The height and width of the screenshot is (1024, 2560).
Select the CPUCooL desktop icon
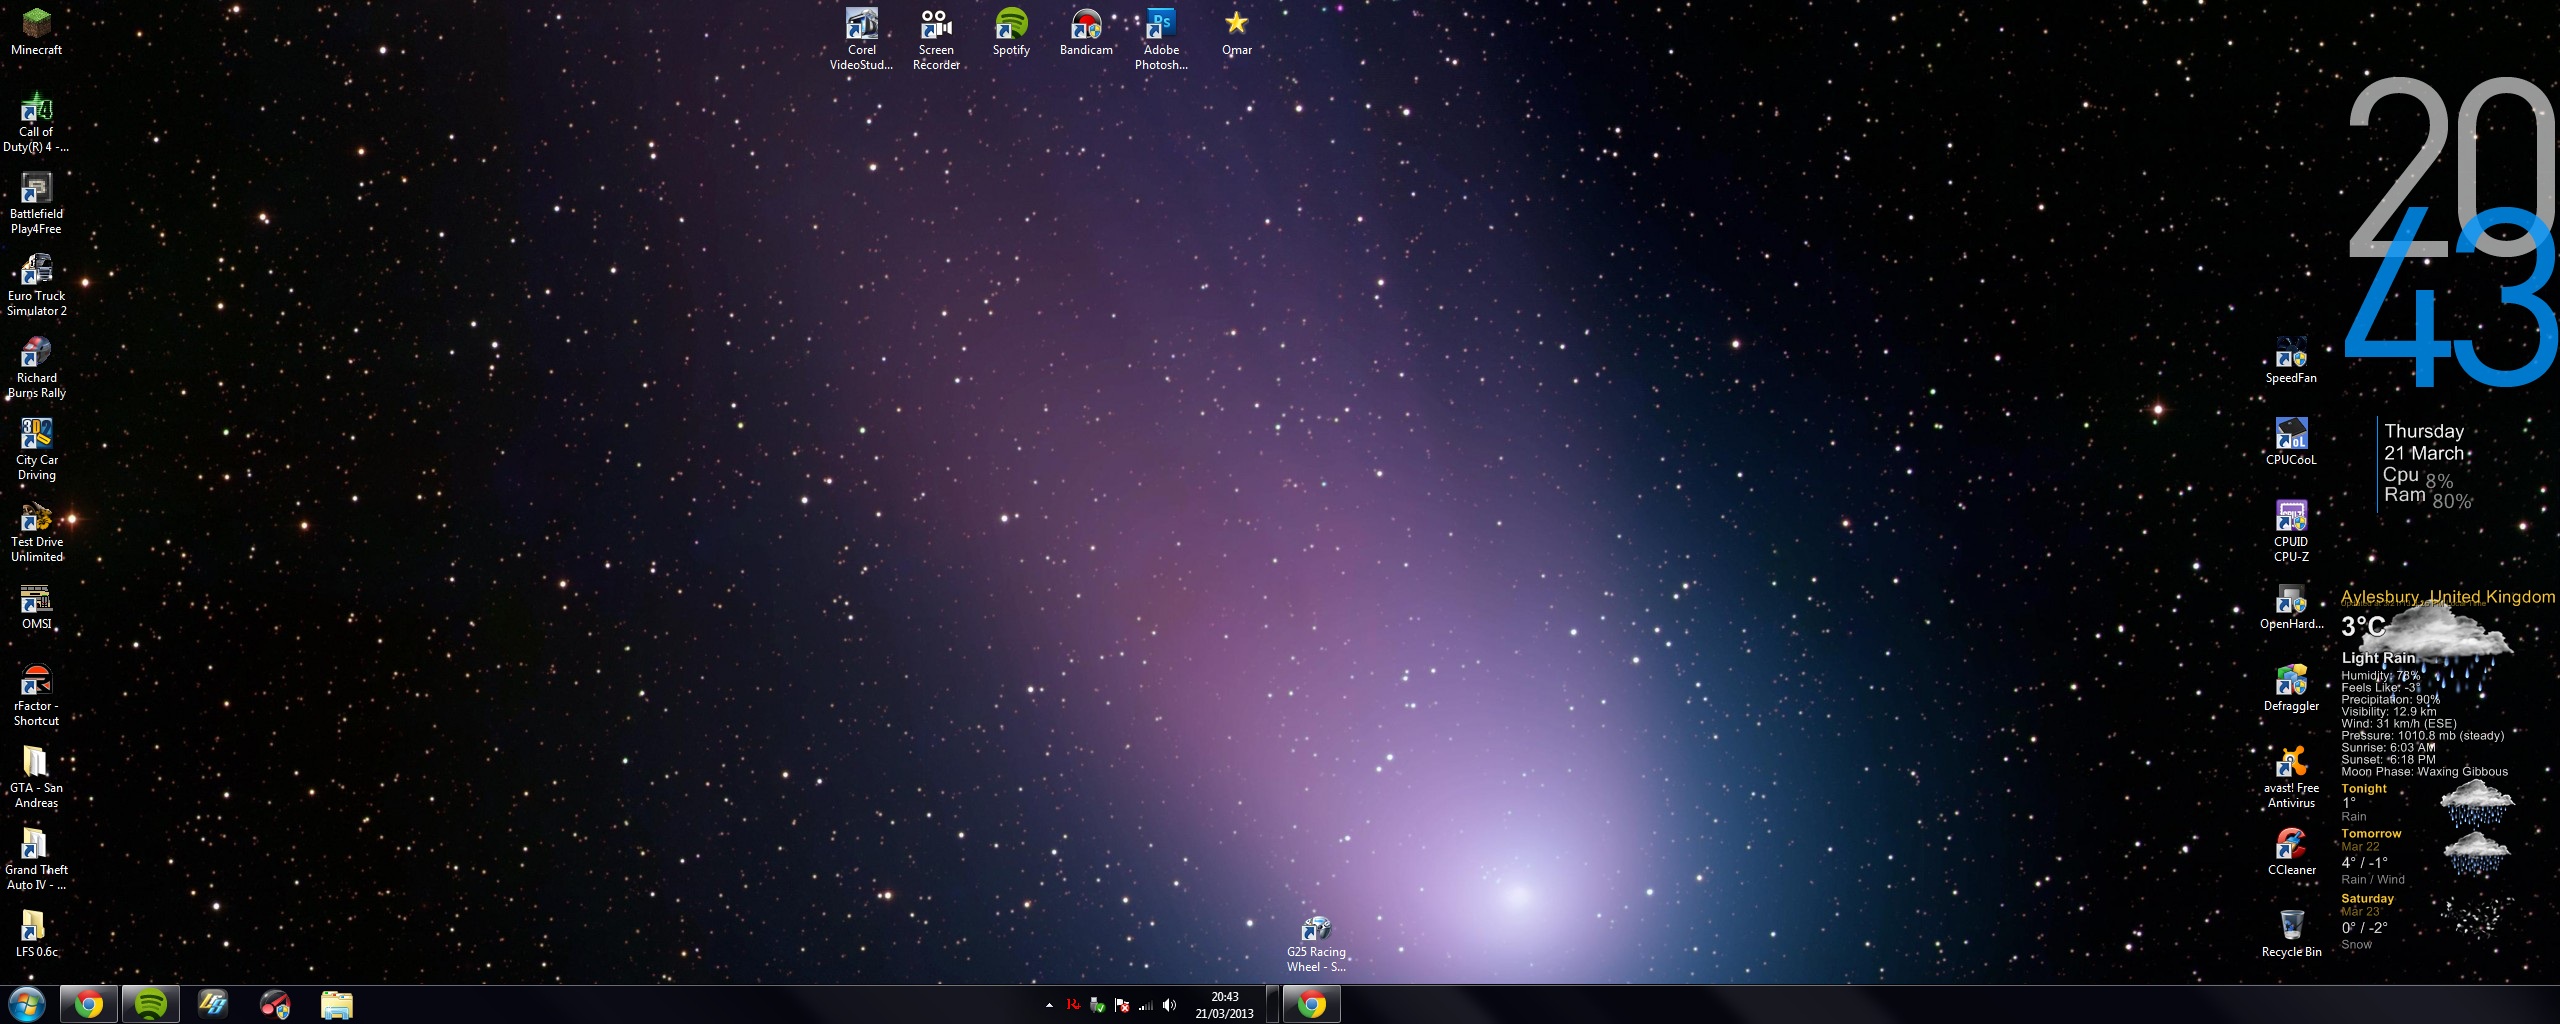[2291, 443]
